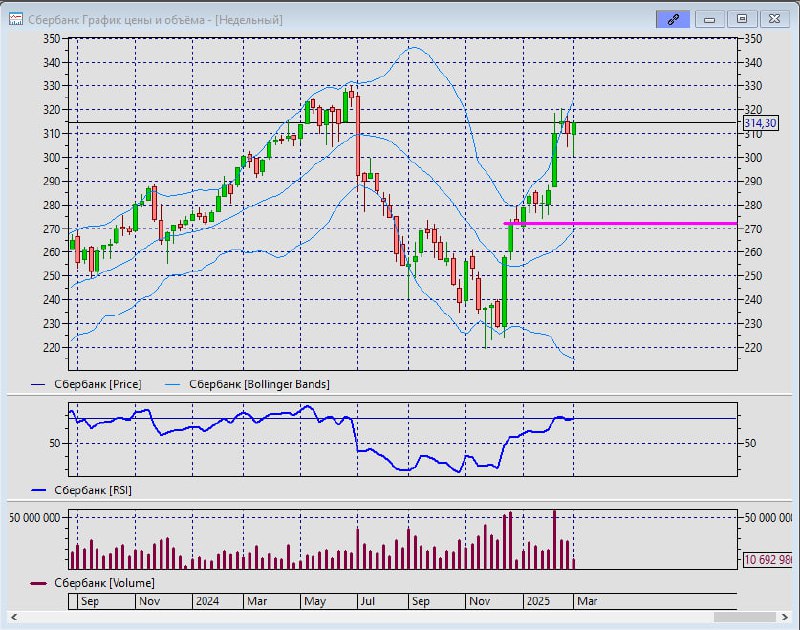Image resolution: width=800 pixels, height=630 pixels.
Task: Click the last Mar label on time axis
Action: pyautogui.click(x=587, y=601)
